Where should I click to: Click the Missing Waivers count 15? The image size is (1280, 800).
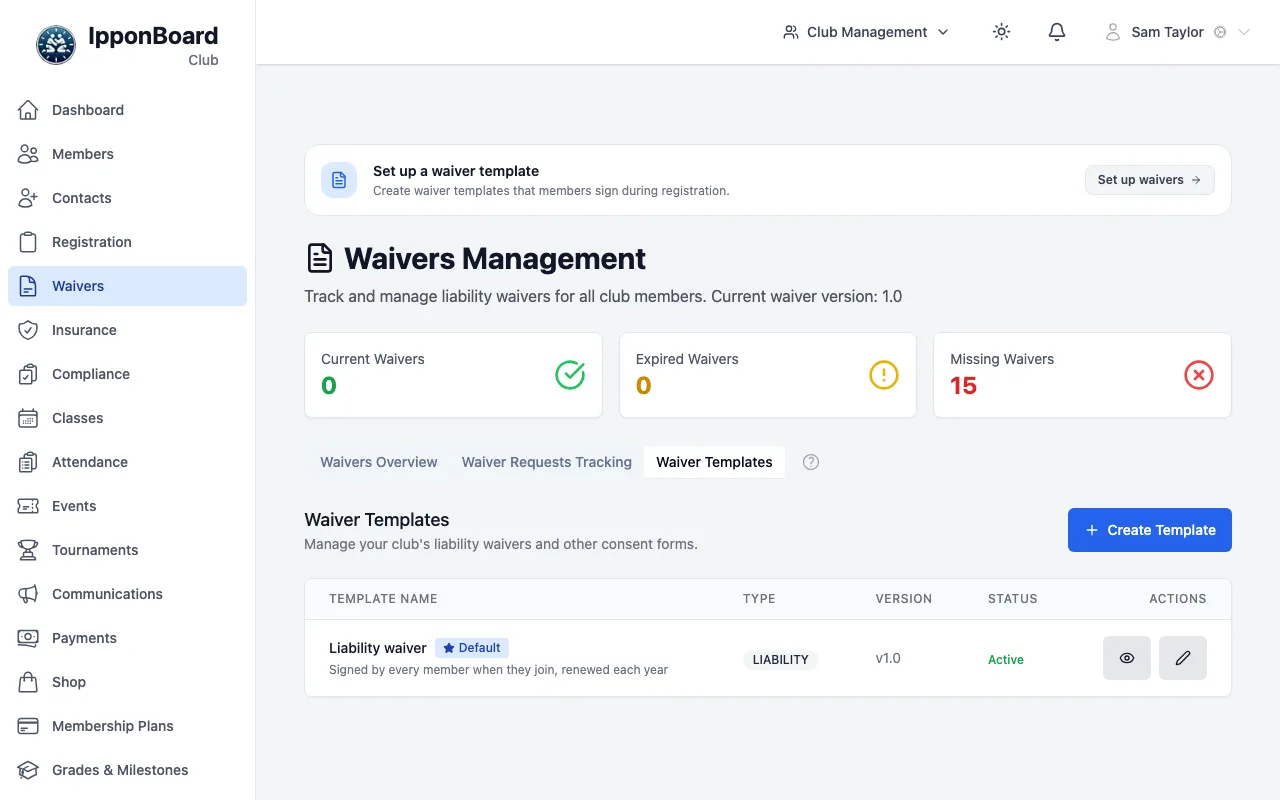(964, 386)
